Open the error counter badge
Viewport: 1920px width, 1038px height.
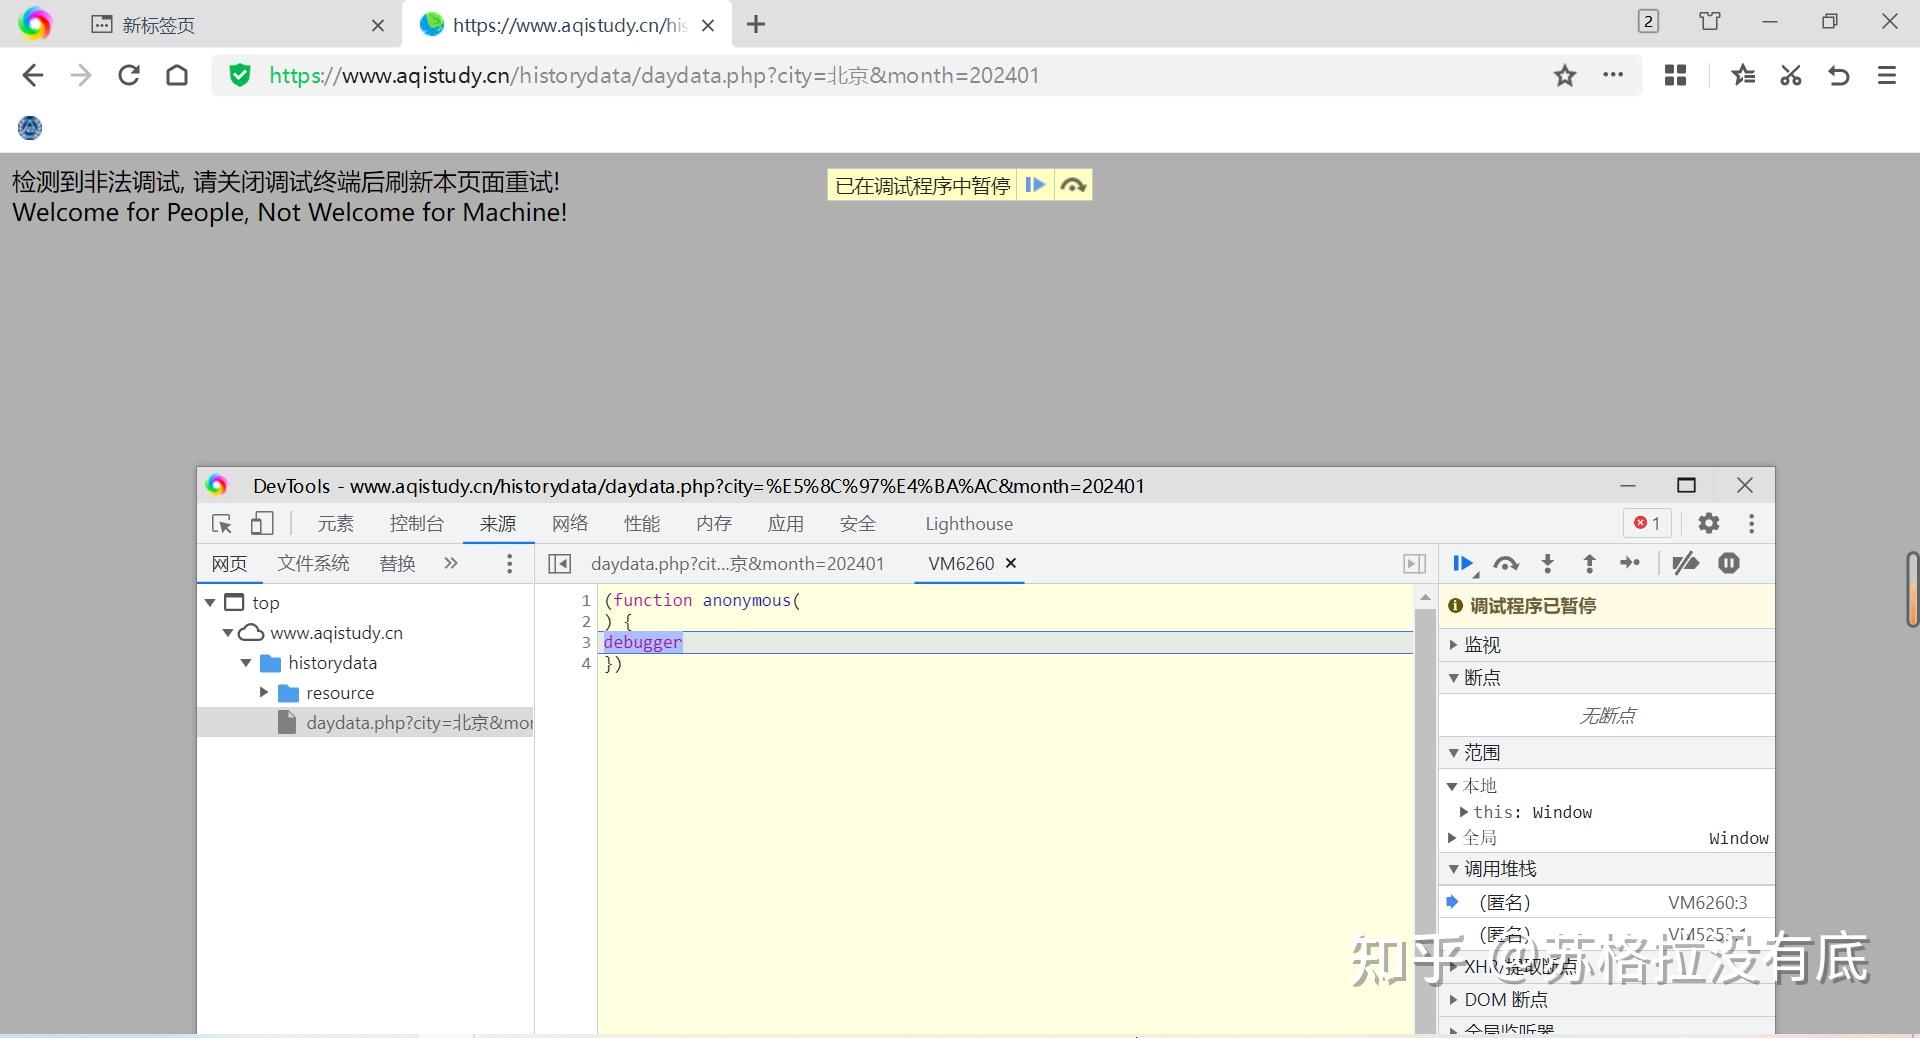coord(1648,523)
